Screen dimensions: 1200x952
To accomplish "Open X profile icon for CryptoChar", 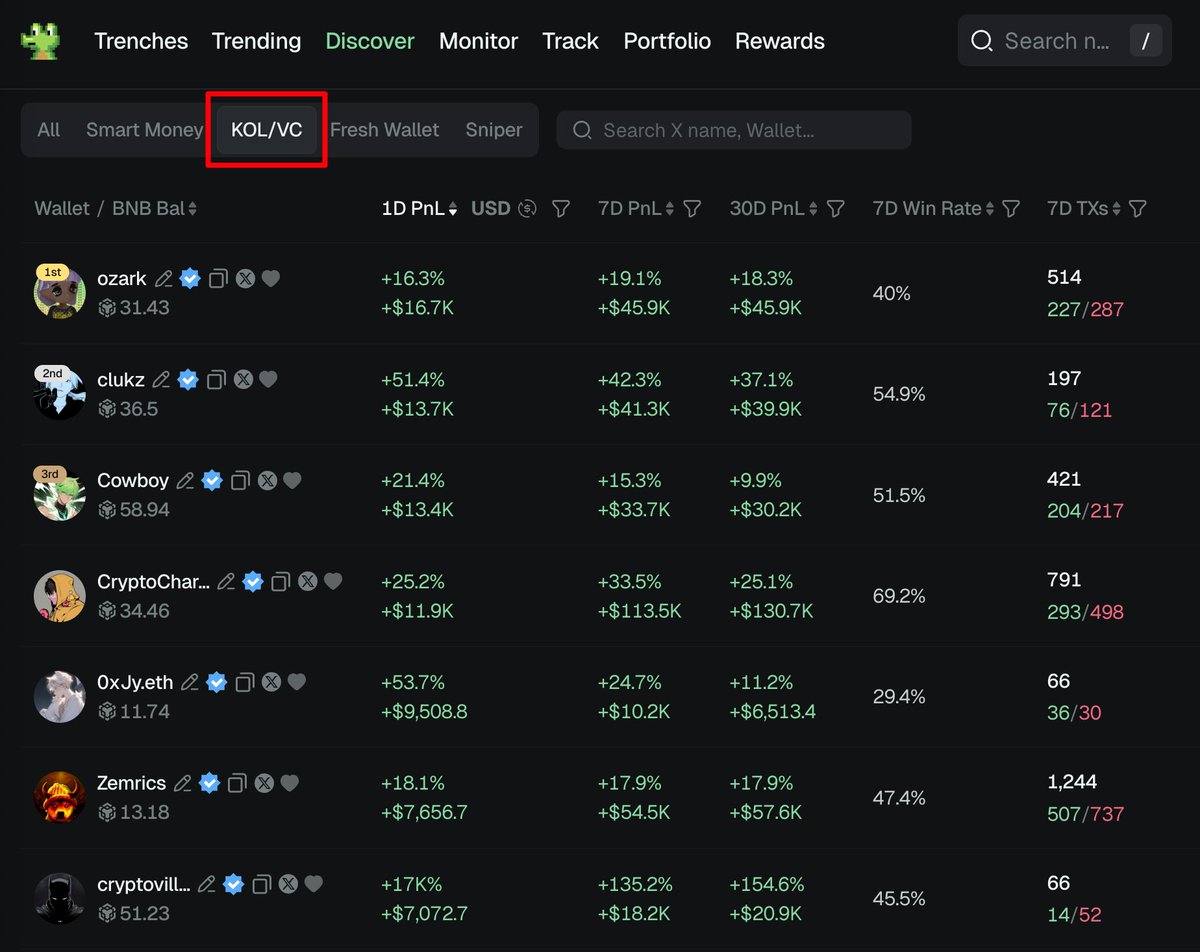I will point(308,581).
